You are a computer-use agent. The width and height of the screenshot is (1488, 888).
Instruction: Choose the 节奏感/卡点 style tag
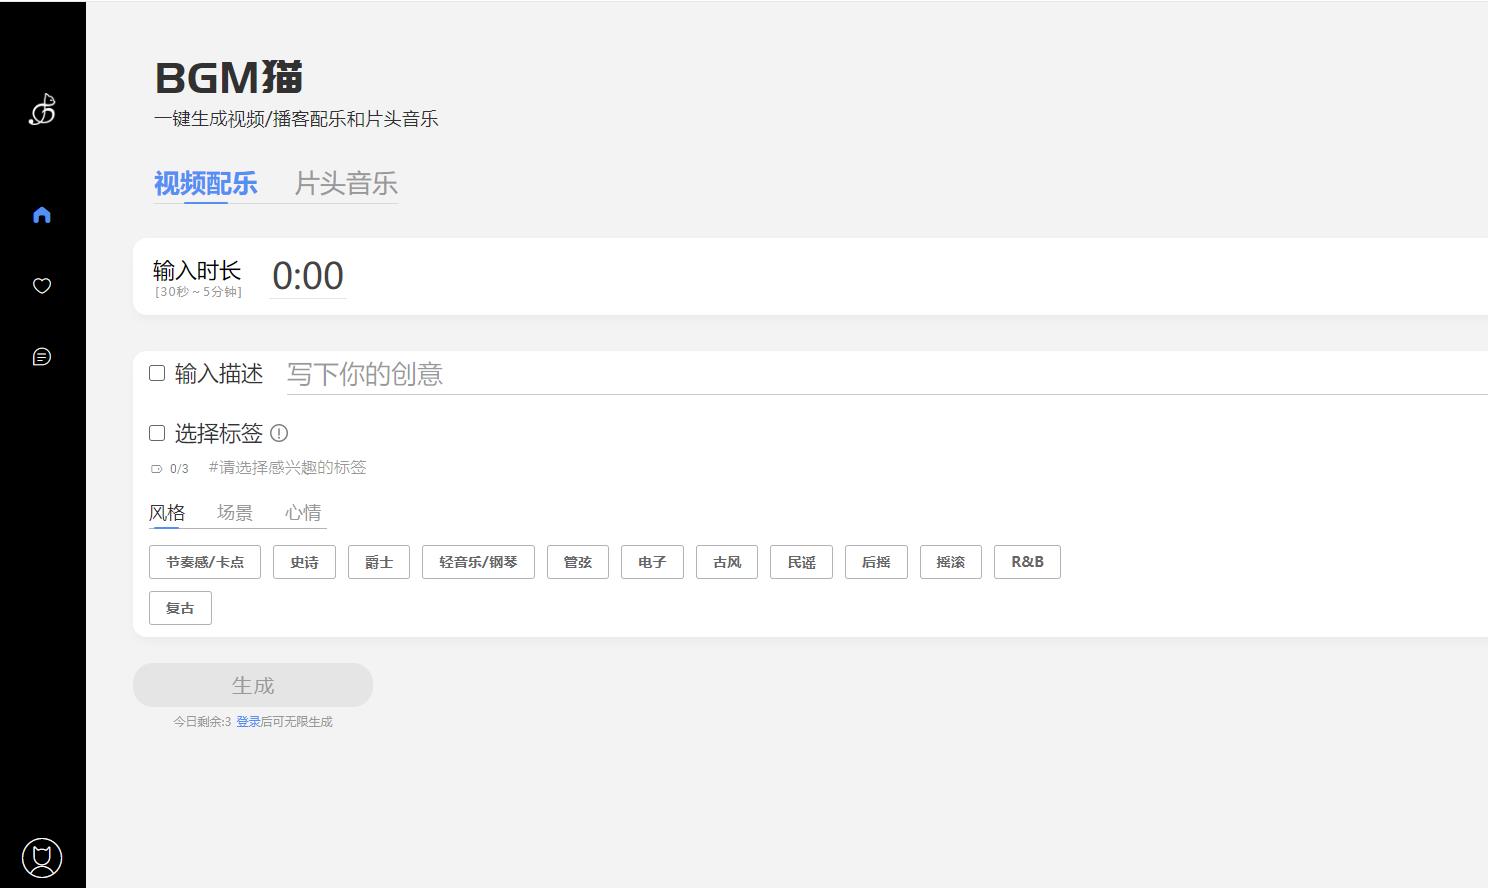(205, 562)
